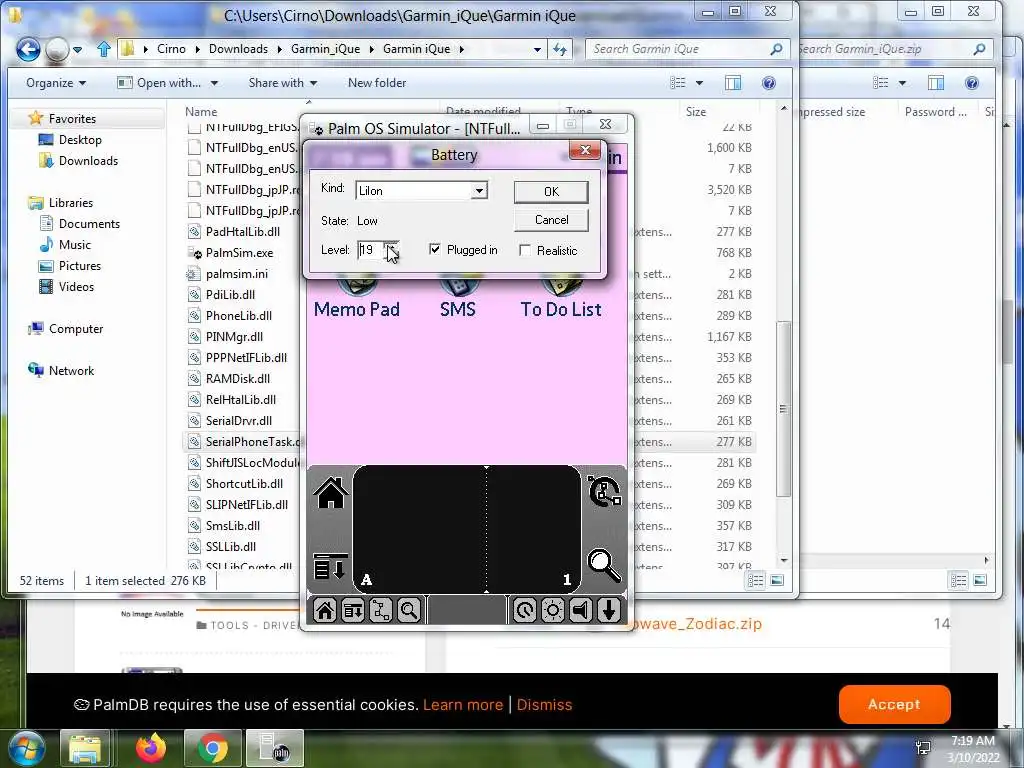Accept the PalmDB cookies

pos(894,704)
